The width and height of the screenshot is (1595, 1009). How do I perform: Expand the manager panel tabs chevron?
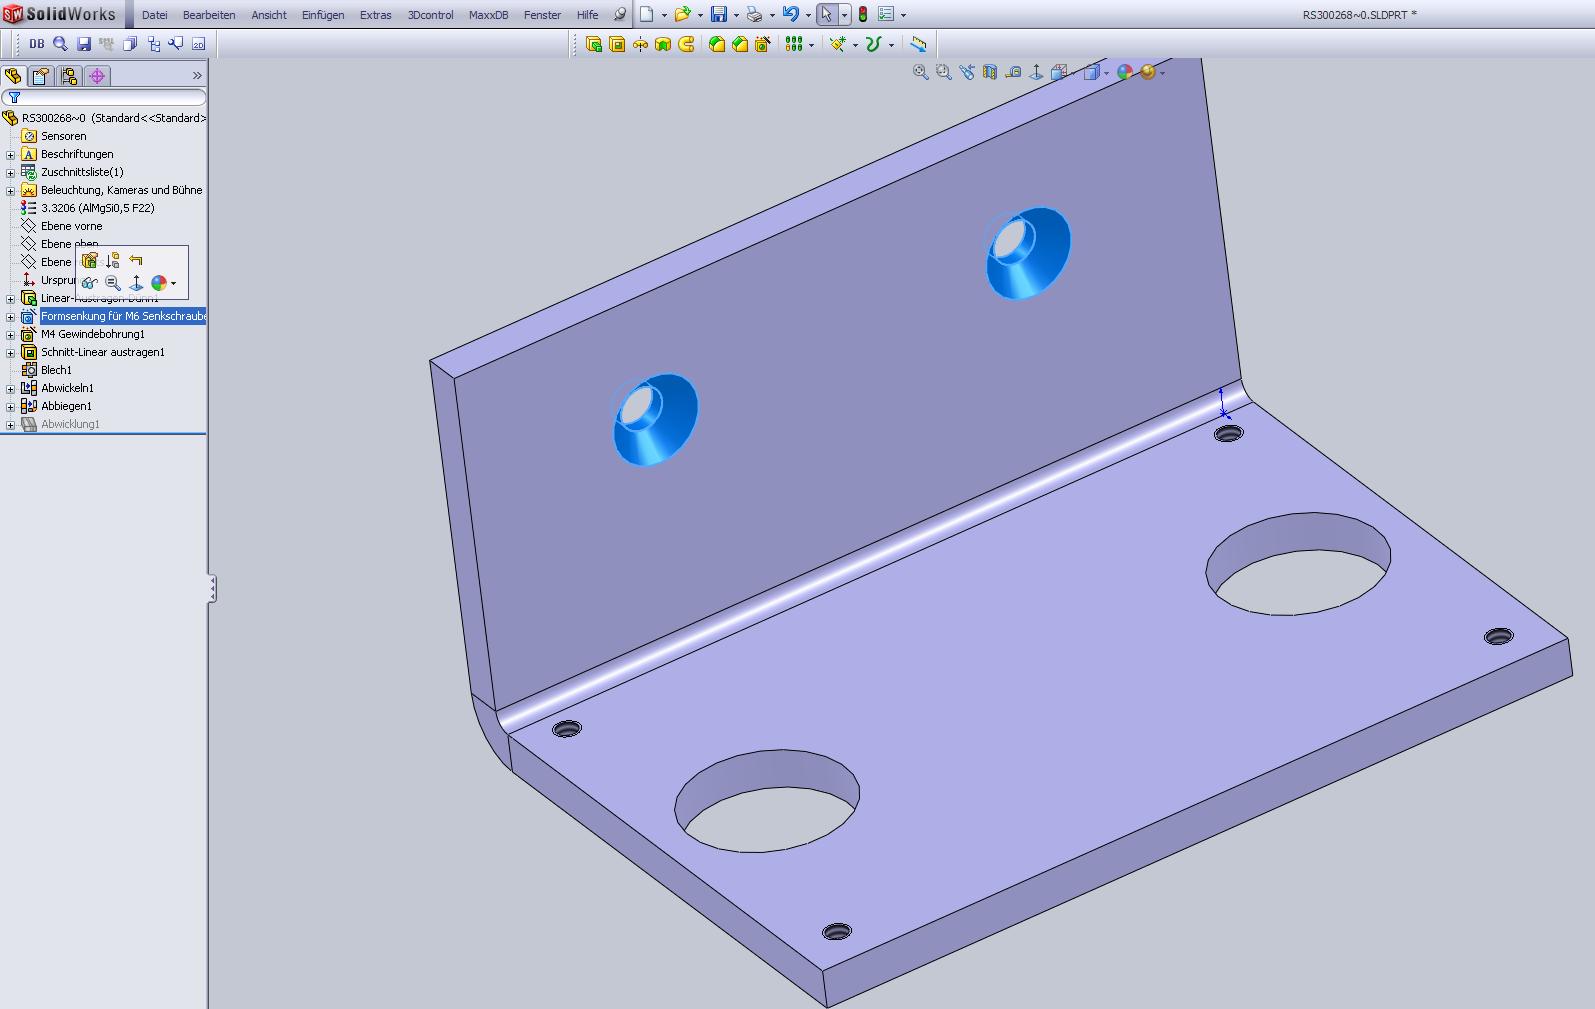[x=197, y=76]
